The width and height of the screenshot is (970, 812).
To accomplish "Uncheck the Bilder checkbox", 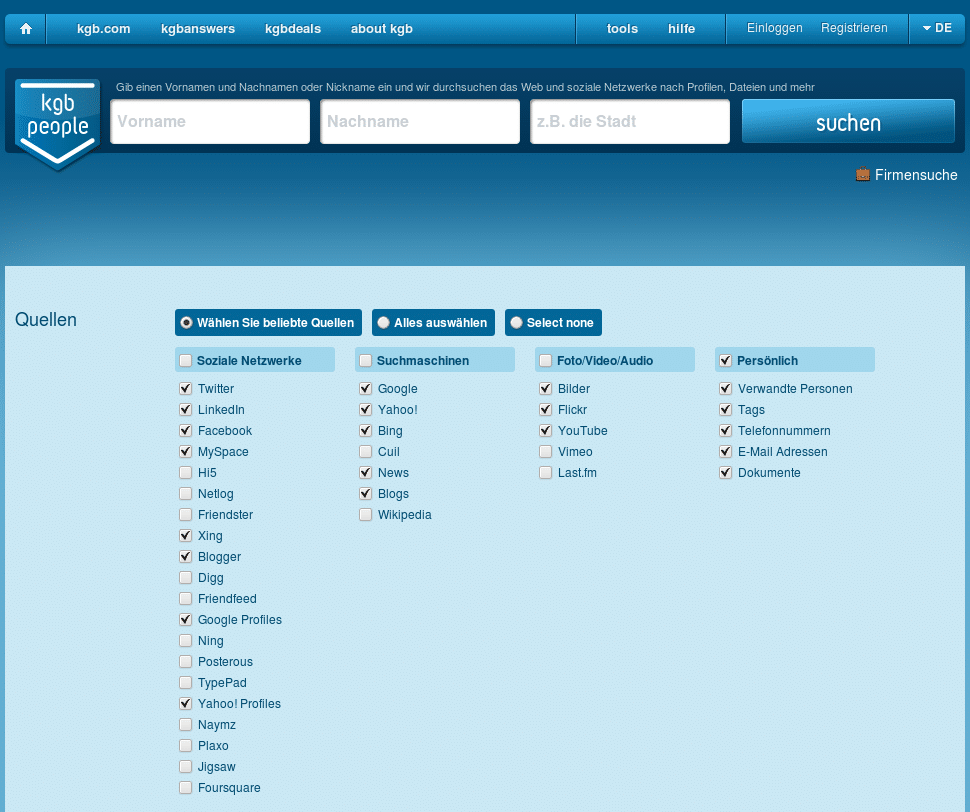I will [x=546, y=388].
